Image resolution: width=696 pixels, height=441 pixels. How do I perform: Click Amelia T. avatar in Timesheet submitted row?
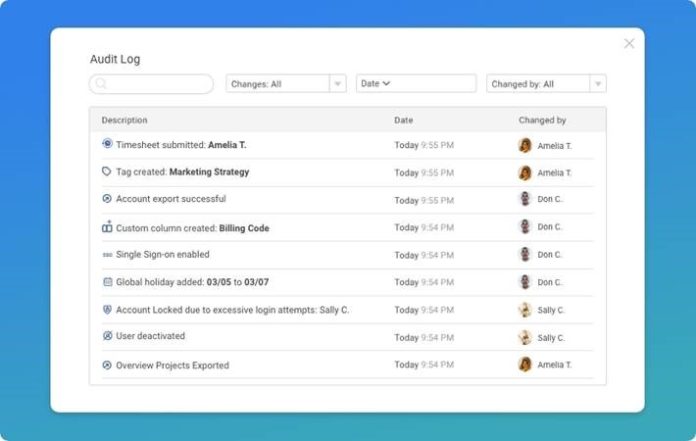click(x=525, y=145)
